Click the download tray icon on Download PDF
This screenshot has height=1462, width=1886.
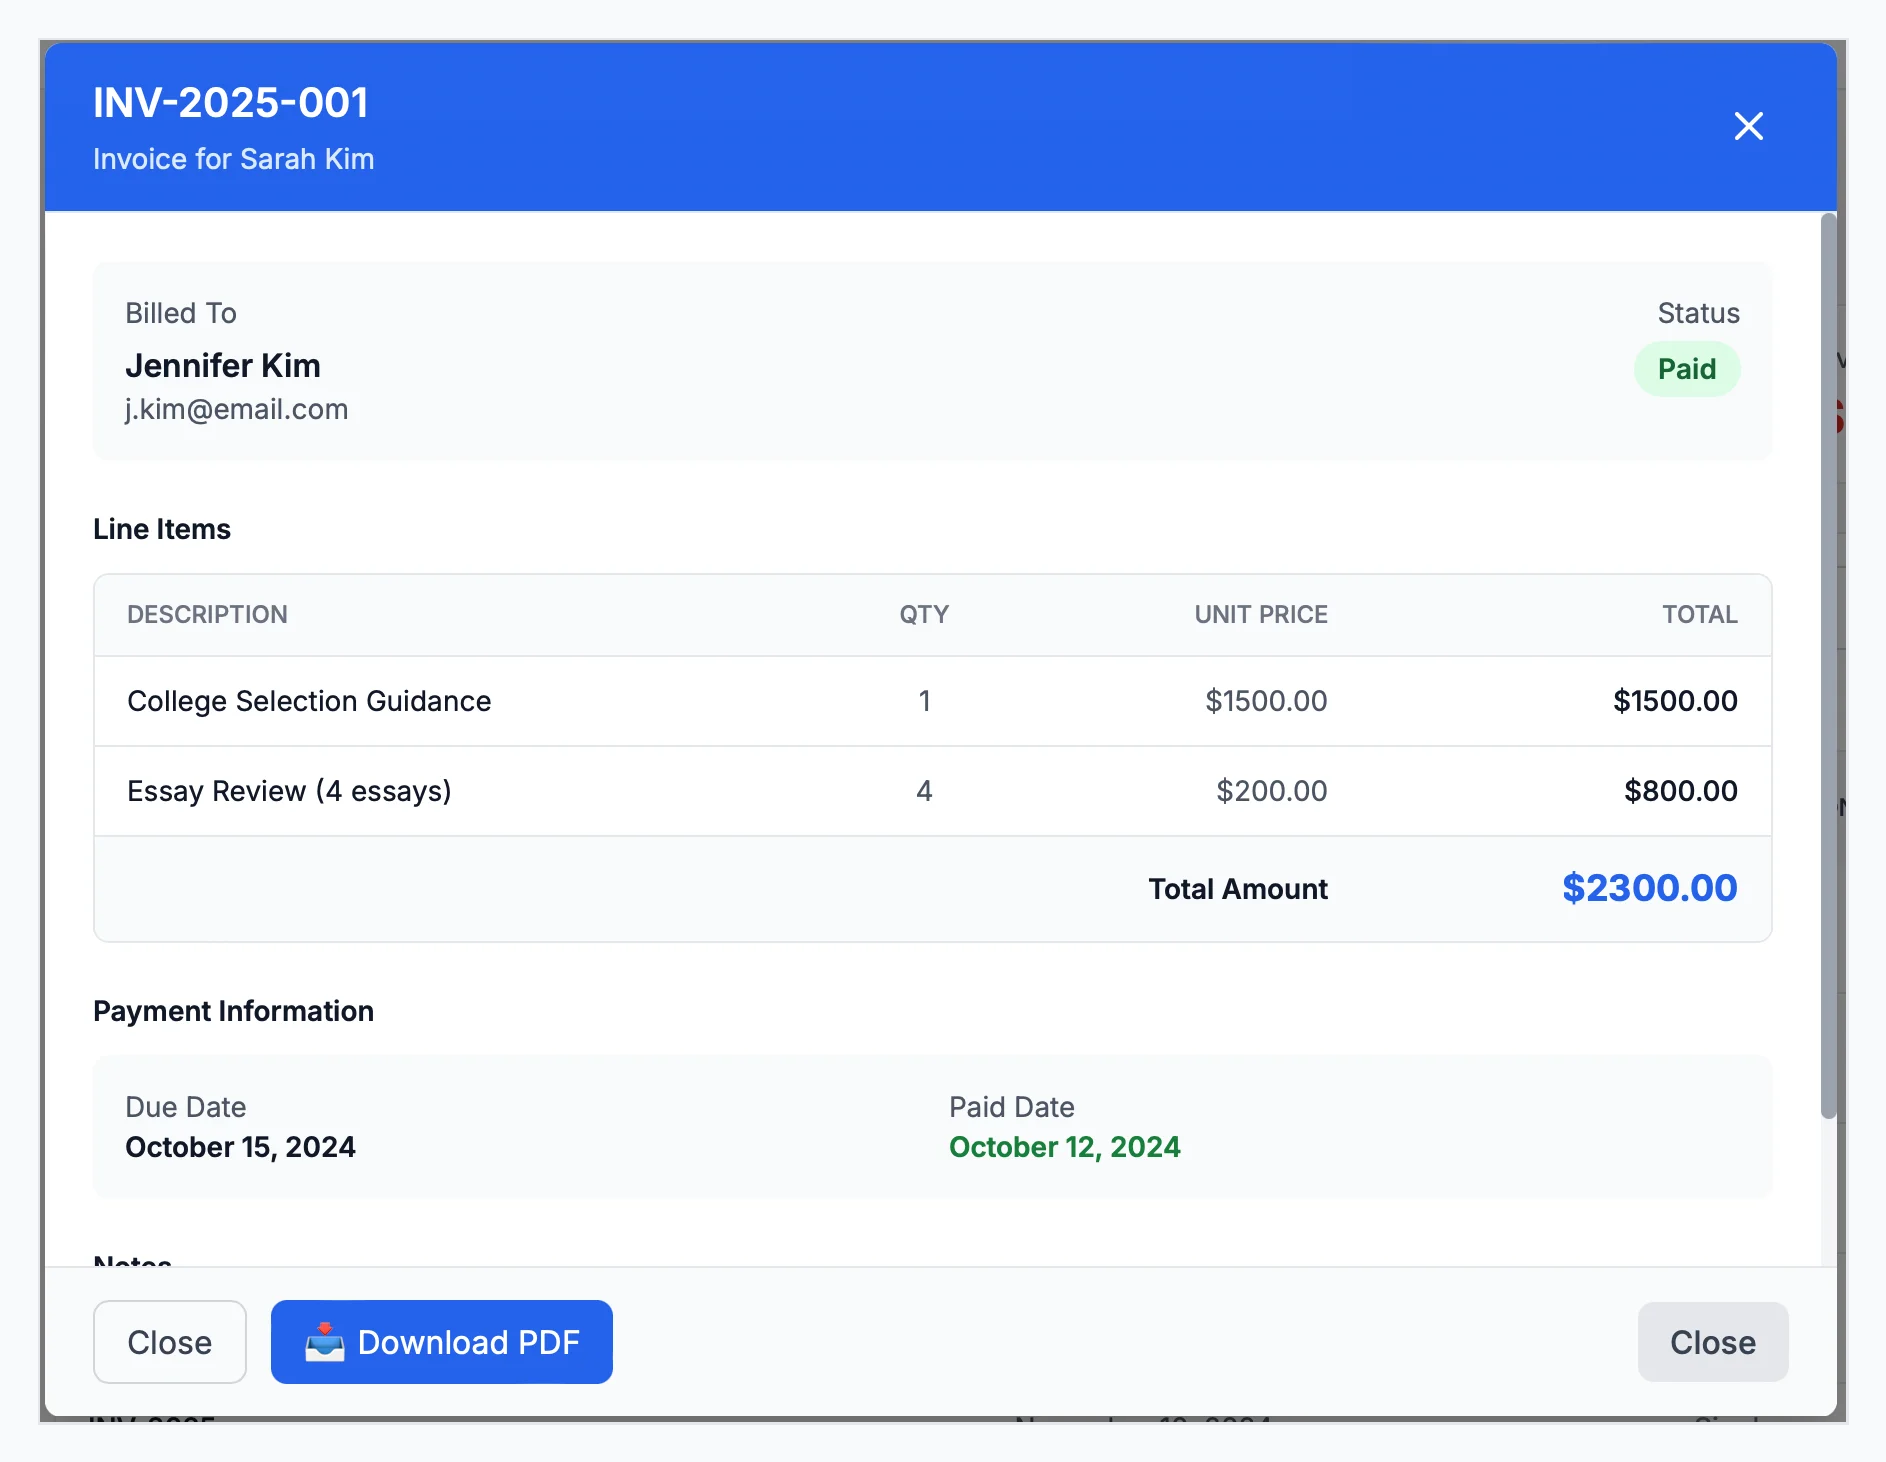click(x=326, y=1342)
